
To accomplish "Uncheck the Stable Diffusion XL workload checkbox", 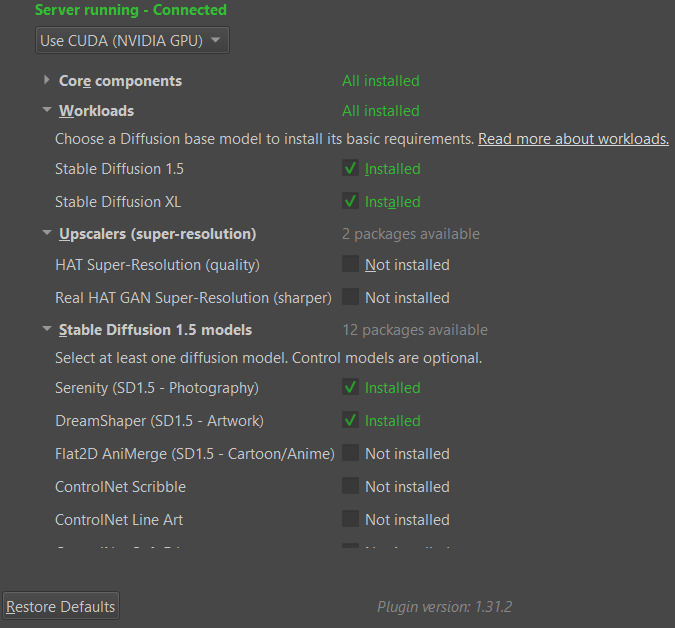I will (x=350, y=201).
